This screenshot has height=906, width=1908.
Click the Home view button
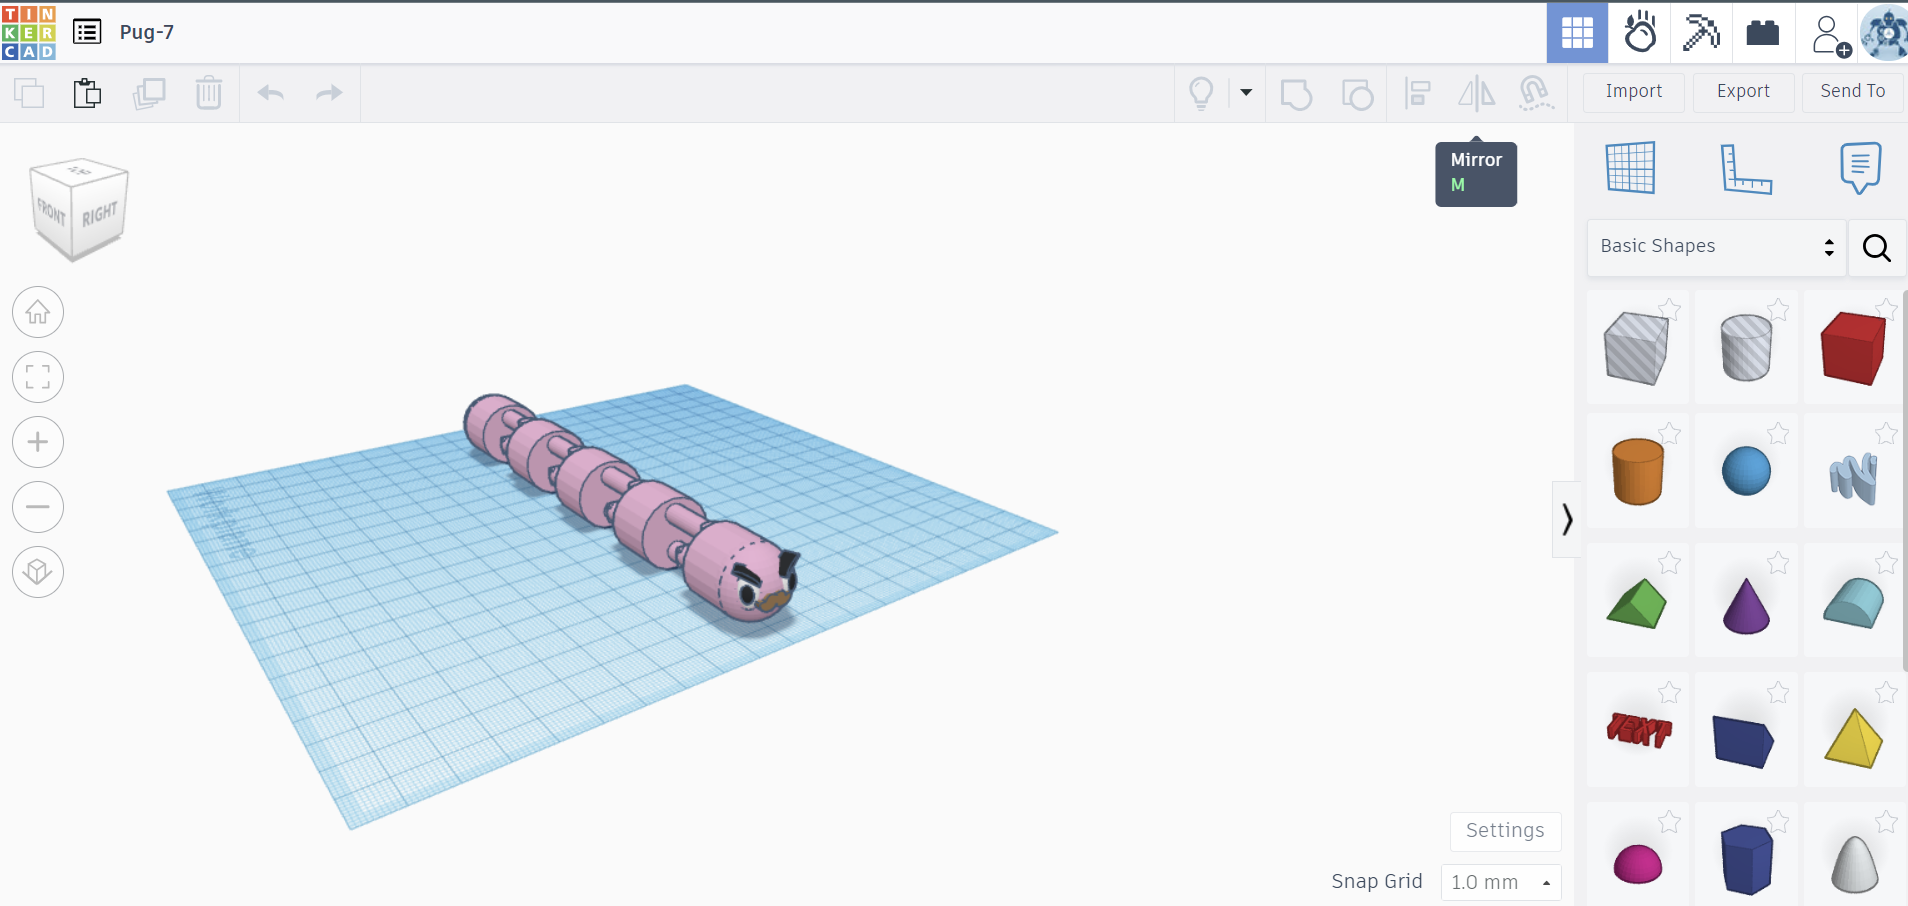38,312
